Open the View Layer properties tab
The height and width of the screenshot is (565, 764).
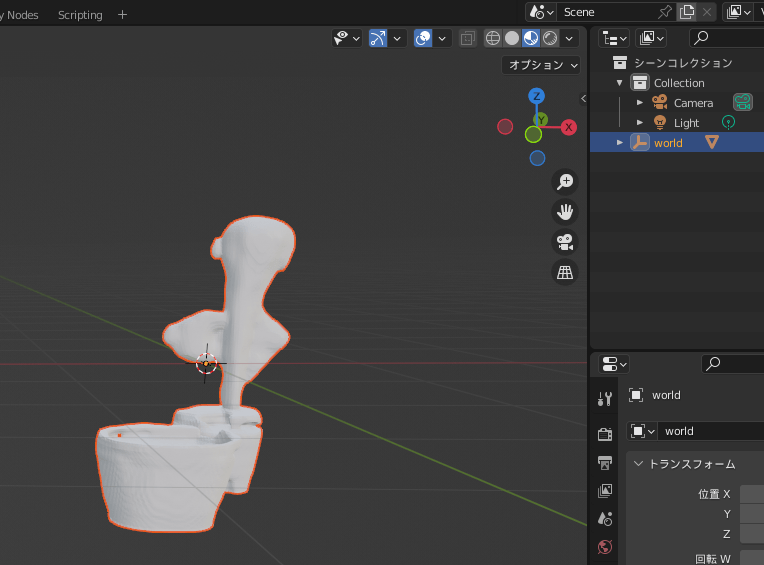605,490
